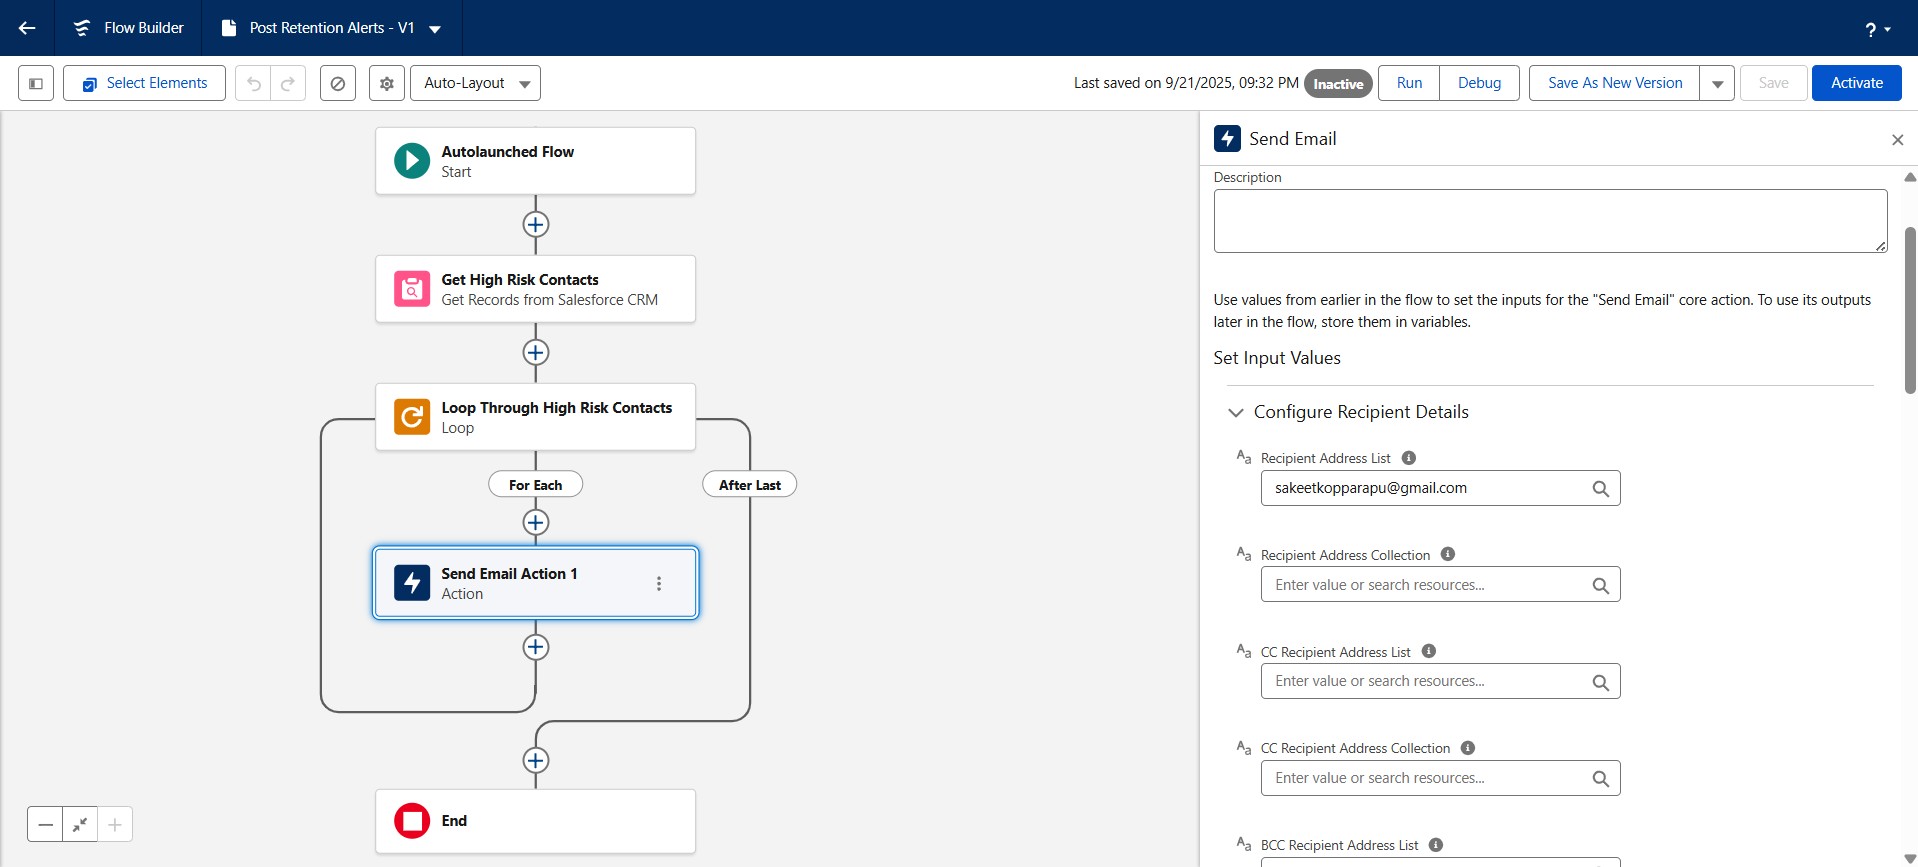
Task: Click the Set Input Values heading
Action: 1277,358
